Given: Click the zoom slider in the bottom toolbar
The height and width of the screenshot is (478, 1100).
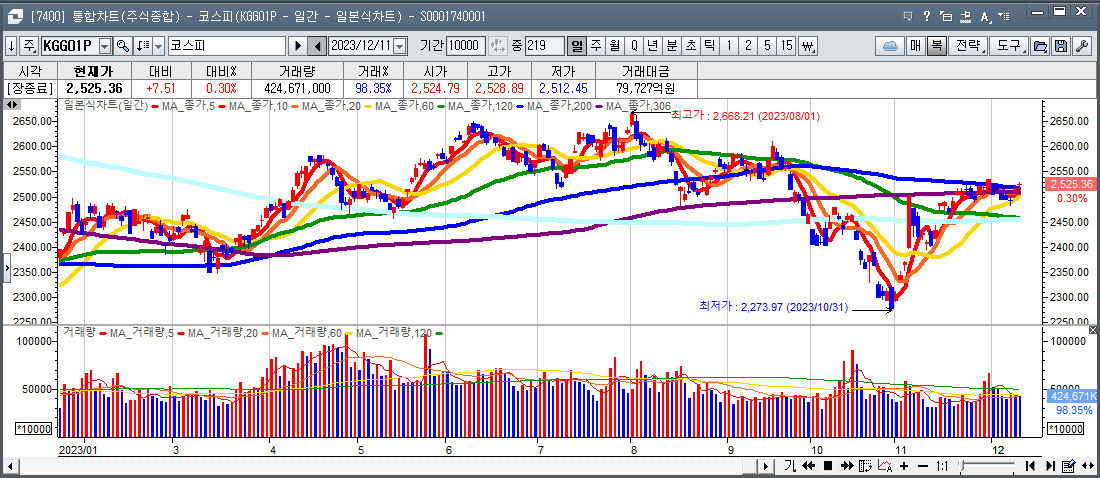Looking at the screenshot, I should (x=986, y=465).
